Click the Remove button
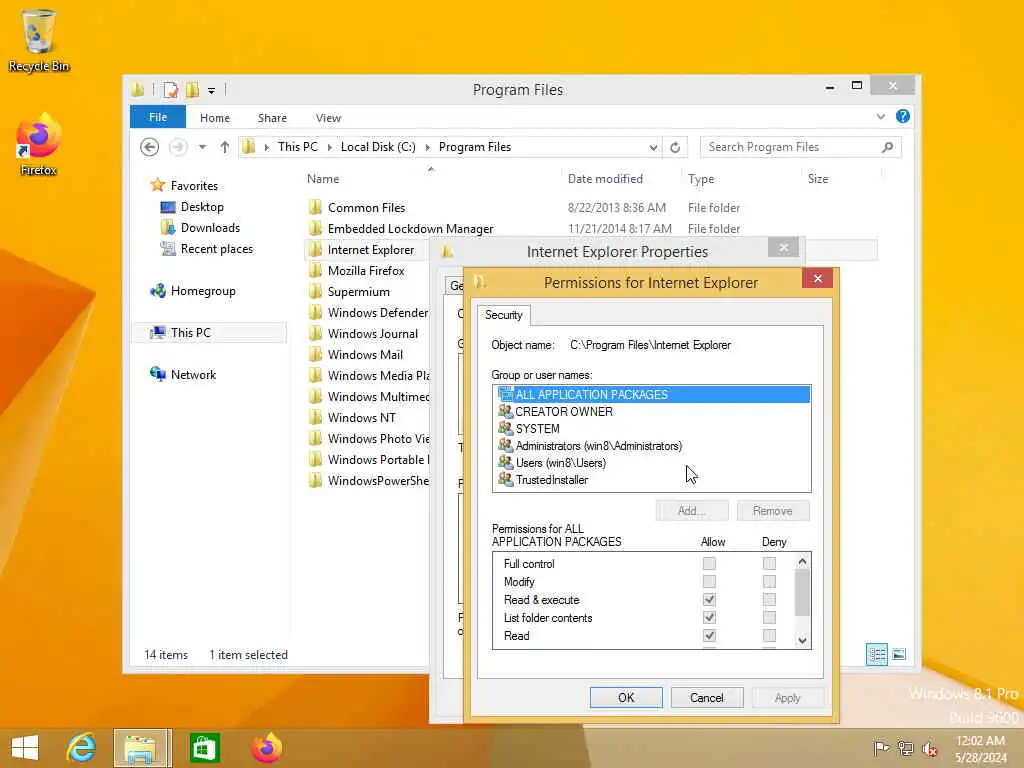This screenshot has height=768, width=1024. click(773, 511)
